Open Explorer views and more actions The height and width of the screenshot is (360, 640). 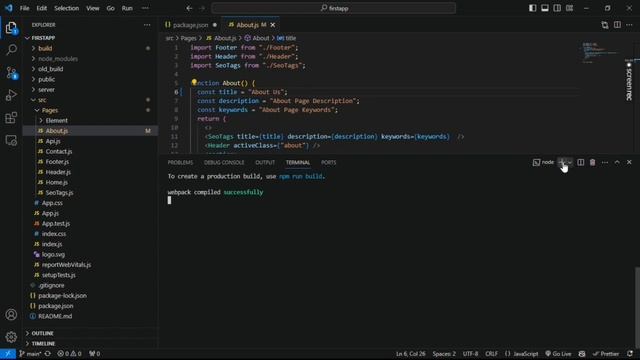pyautogui.click(x=147, y=25)
